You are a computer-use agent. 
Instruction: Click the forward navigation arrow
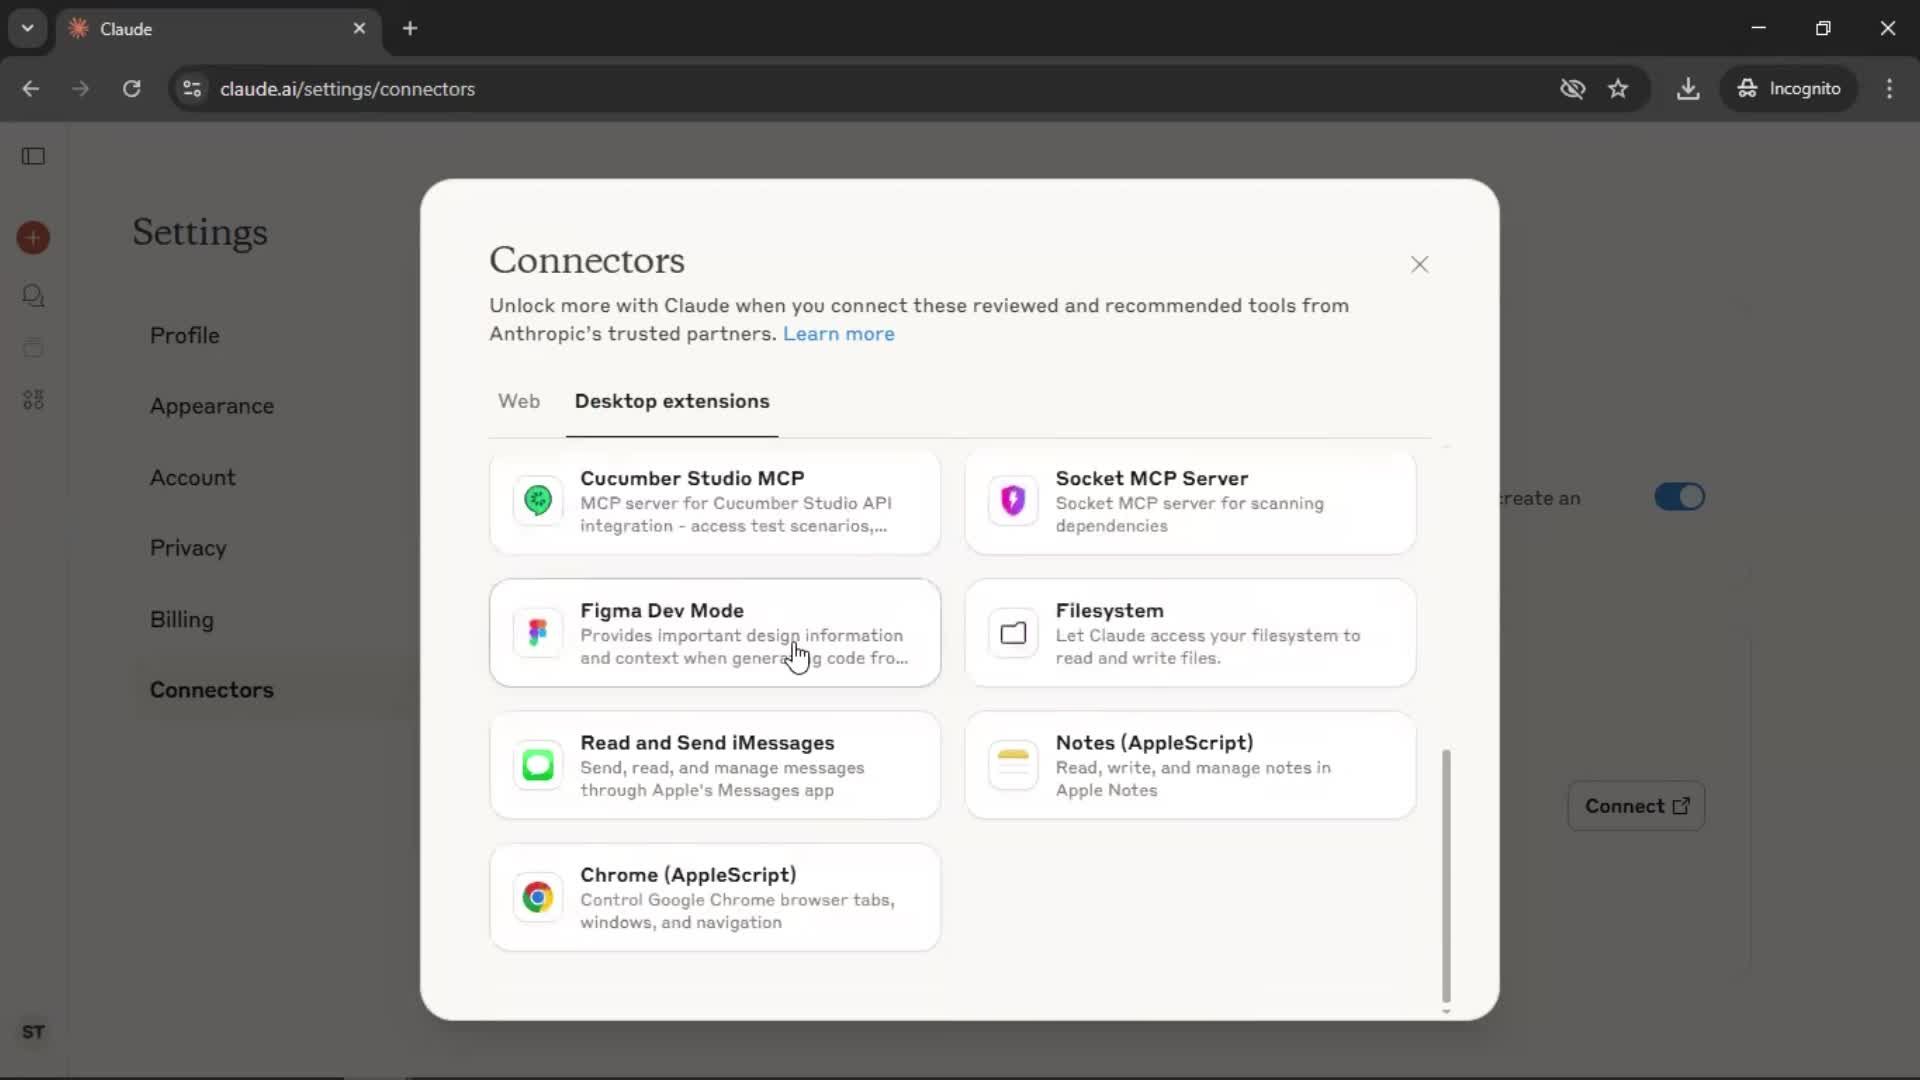pos(80,89)
